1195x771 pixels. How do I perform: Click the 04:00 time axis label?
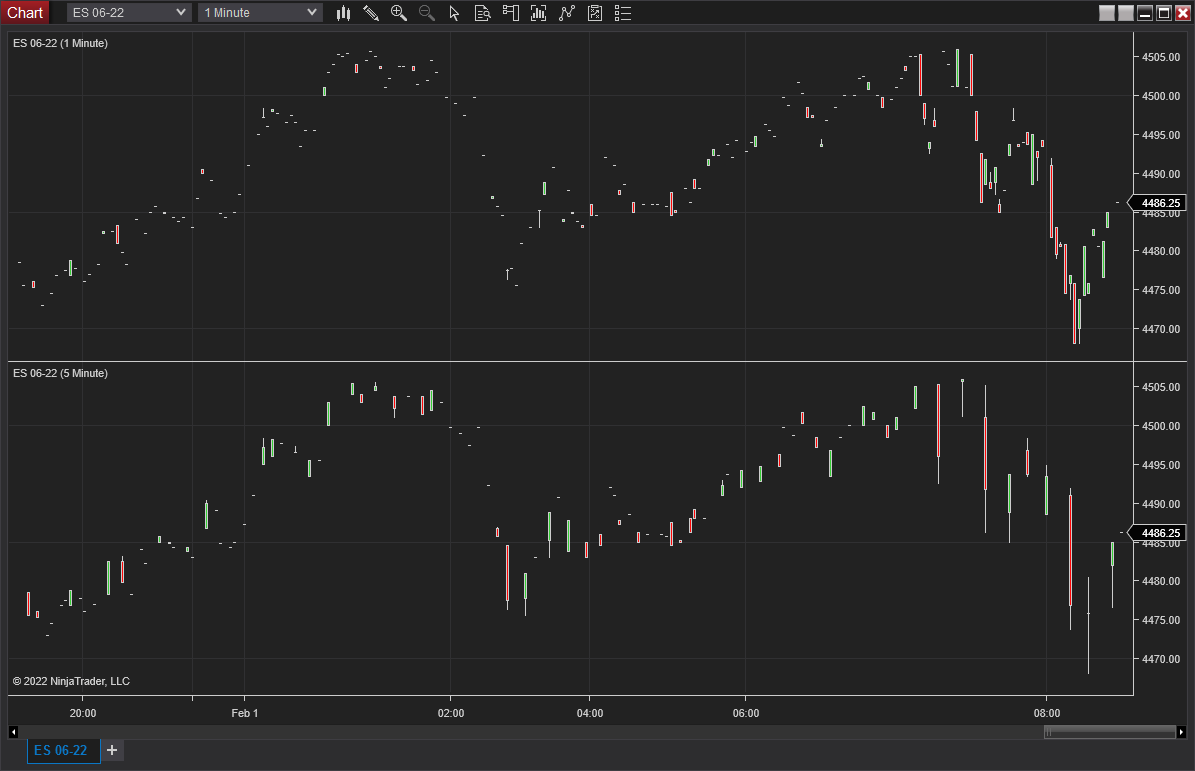[590, 713]
